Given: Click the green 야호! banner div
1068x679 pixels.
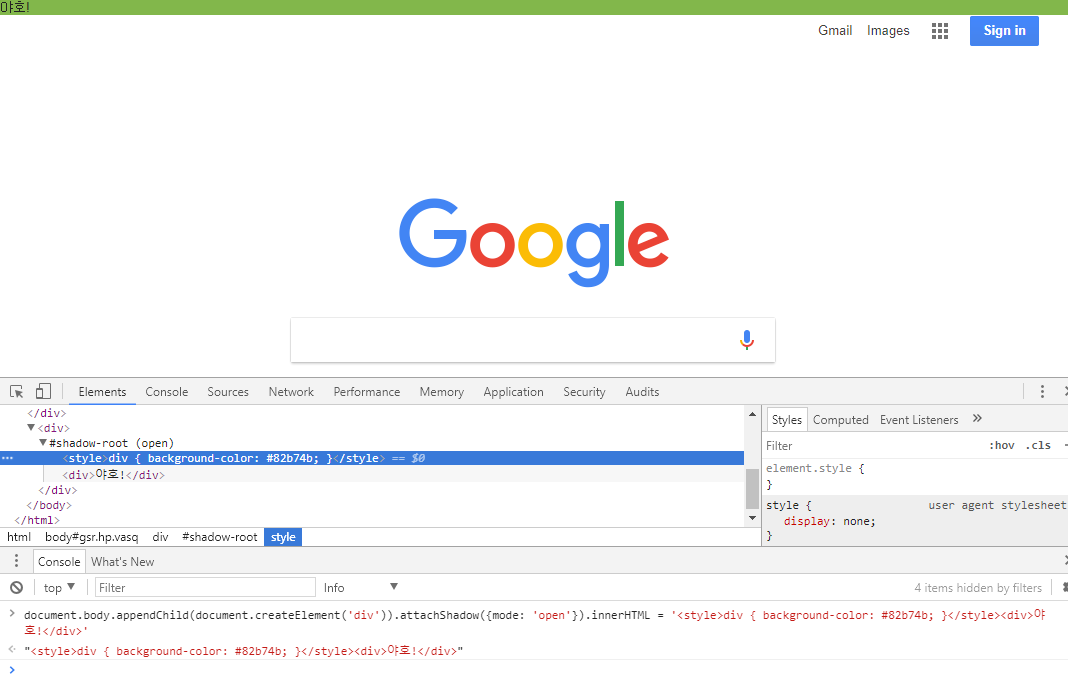Looking at the screenshot, I should [x=534, y=7].
